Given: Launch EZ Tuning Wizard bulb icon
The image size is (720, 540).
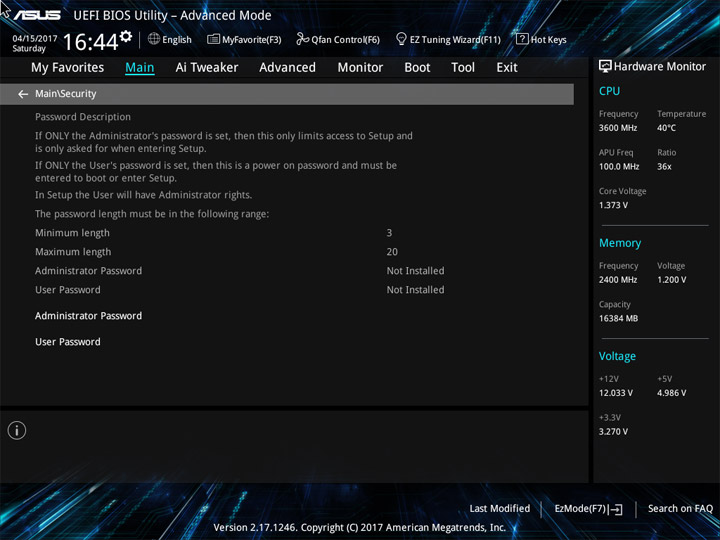Looking at the screenshot, I should [401, 39].
